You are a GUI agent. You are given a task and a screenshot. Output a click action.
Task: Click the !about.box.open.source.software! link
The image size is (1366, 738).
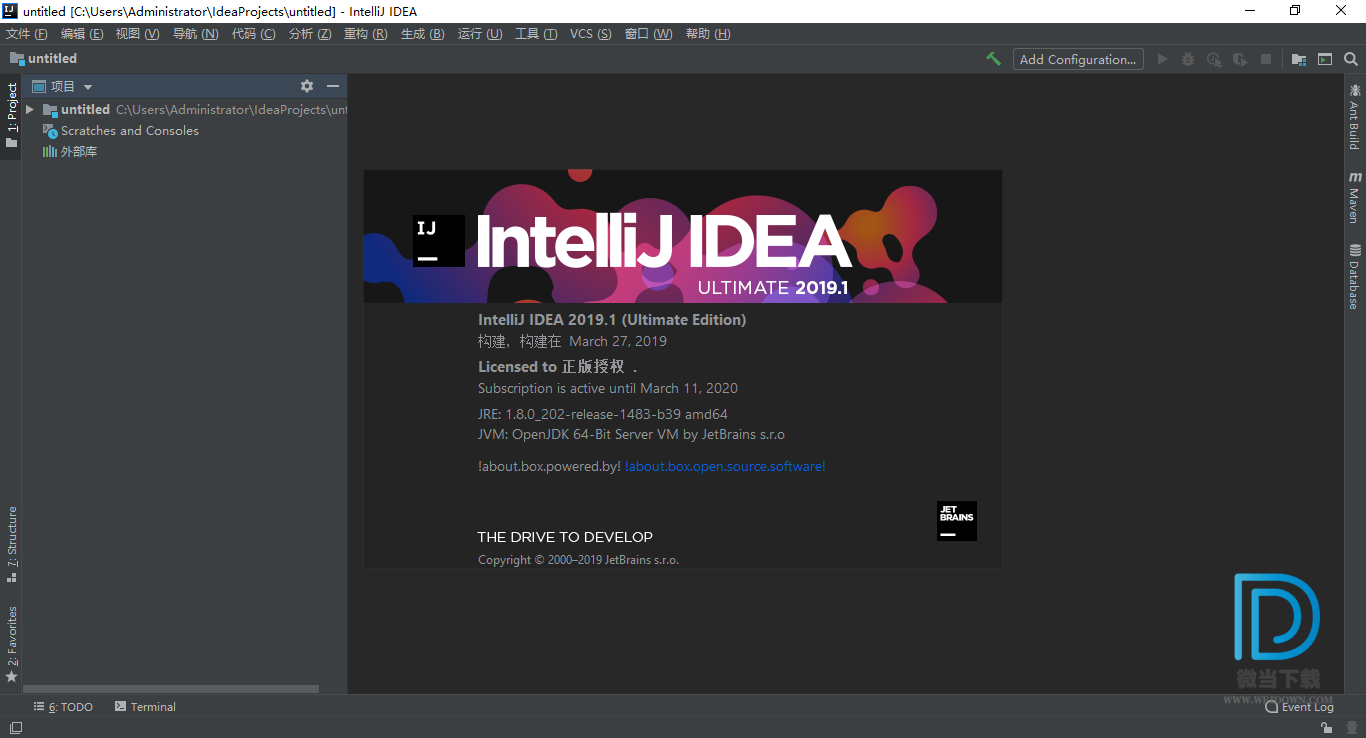tap(725, 467)
